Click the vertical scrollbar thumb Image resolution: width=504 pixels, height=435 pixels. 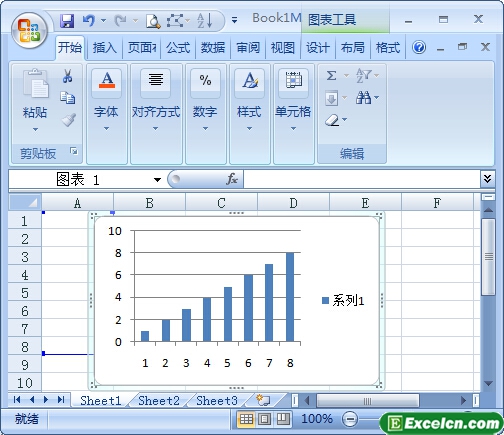[x=489, y=256]
